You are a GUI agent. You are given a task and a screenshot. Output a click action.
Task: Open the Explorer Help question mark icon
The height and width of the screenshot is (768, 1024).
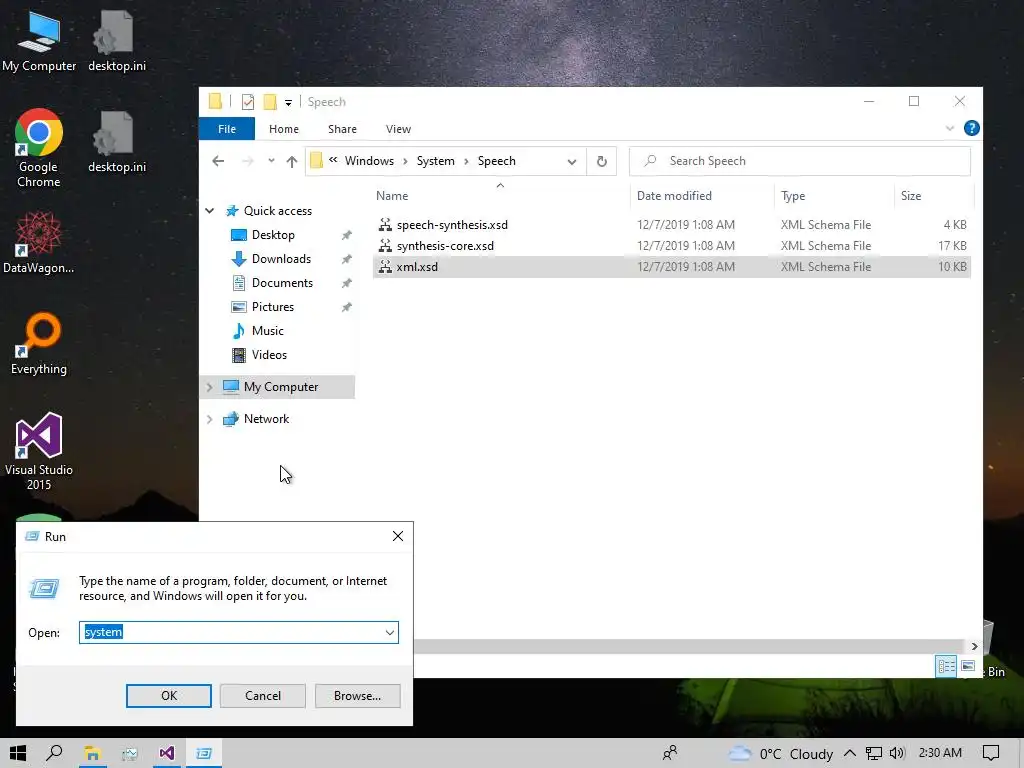pos(971,128)
